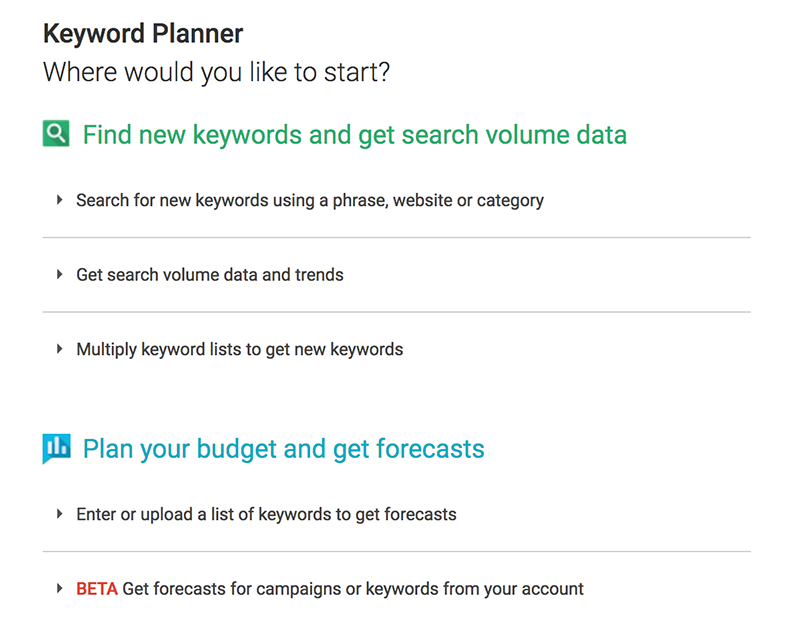This screenshot has width=800, height=644.
Task: Click 'Plan your budget and get forecasts' heading
Action: coord(284,450)
